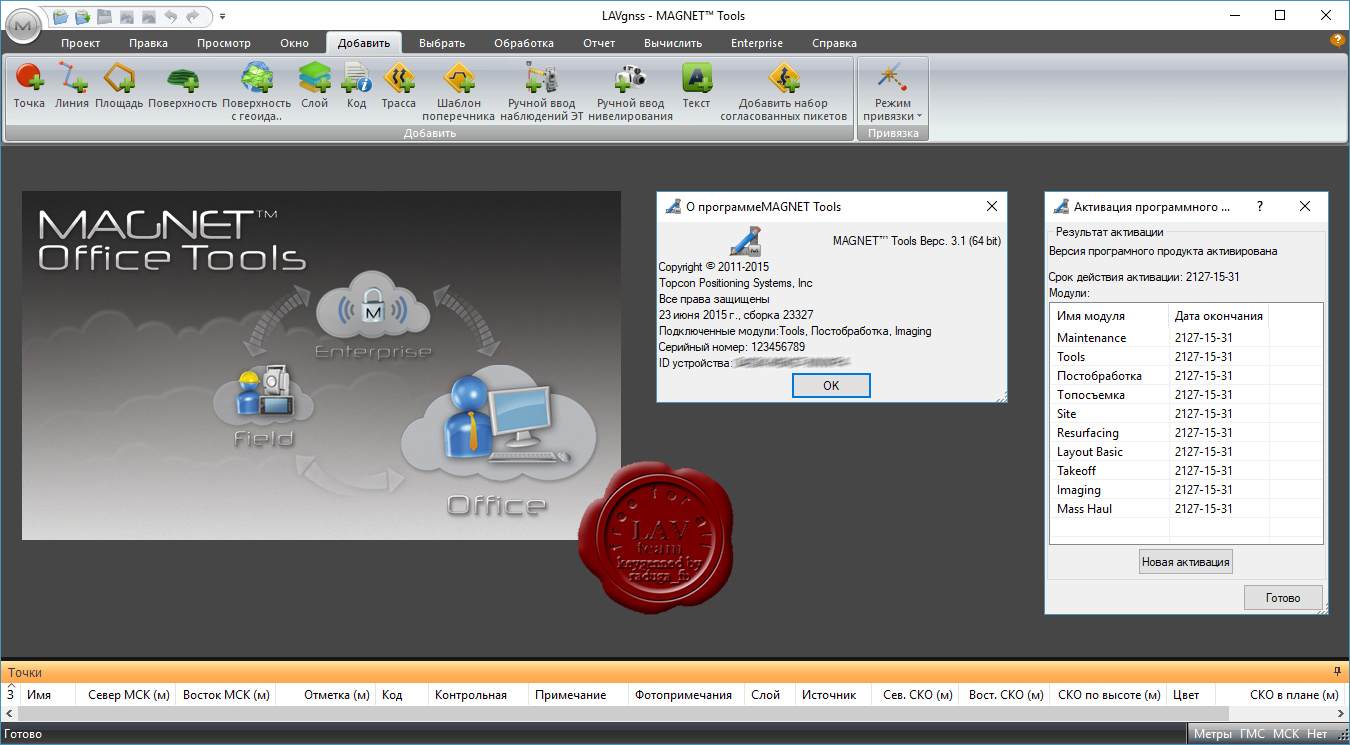Click the Точки table horizontal scrollbar right arrow
1350x745 pixels.
(1342, 714)
